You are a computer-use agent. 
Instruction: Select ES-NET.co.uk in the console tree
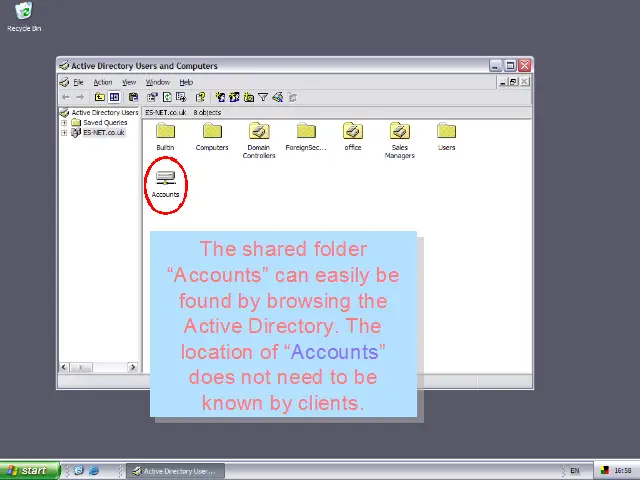click(104, 133)
